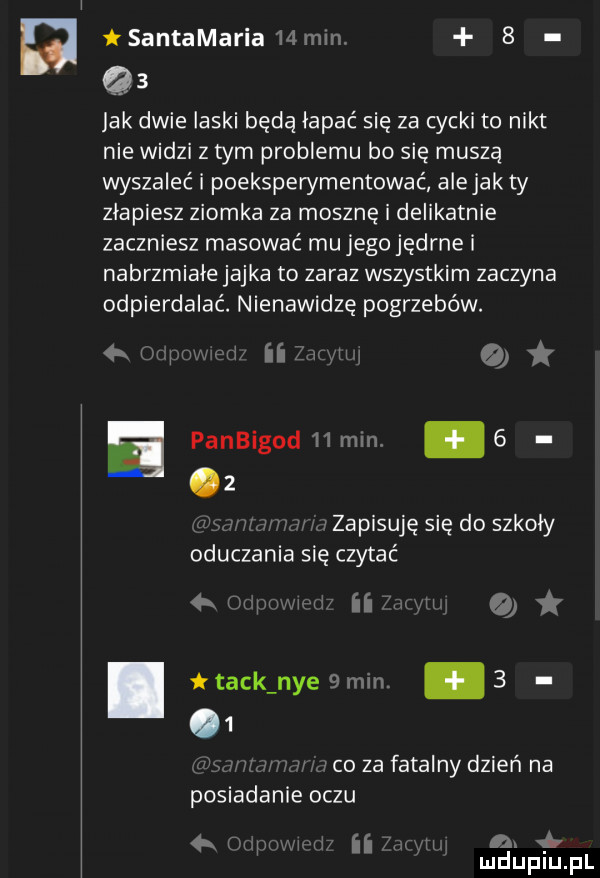
Task: Downvote SantaMaria's comment with minus button
Action: coord(552,37)
